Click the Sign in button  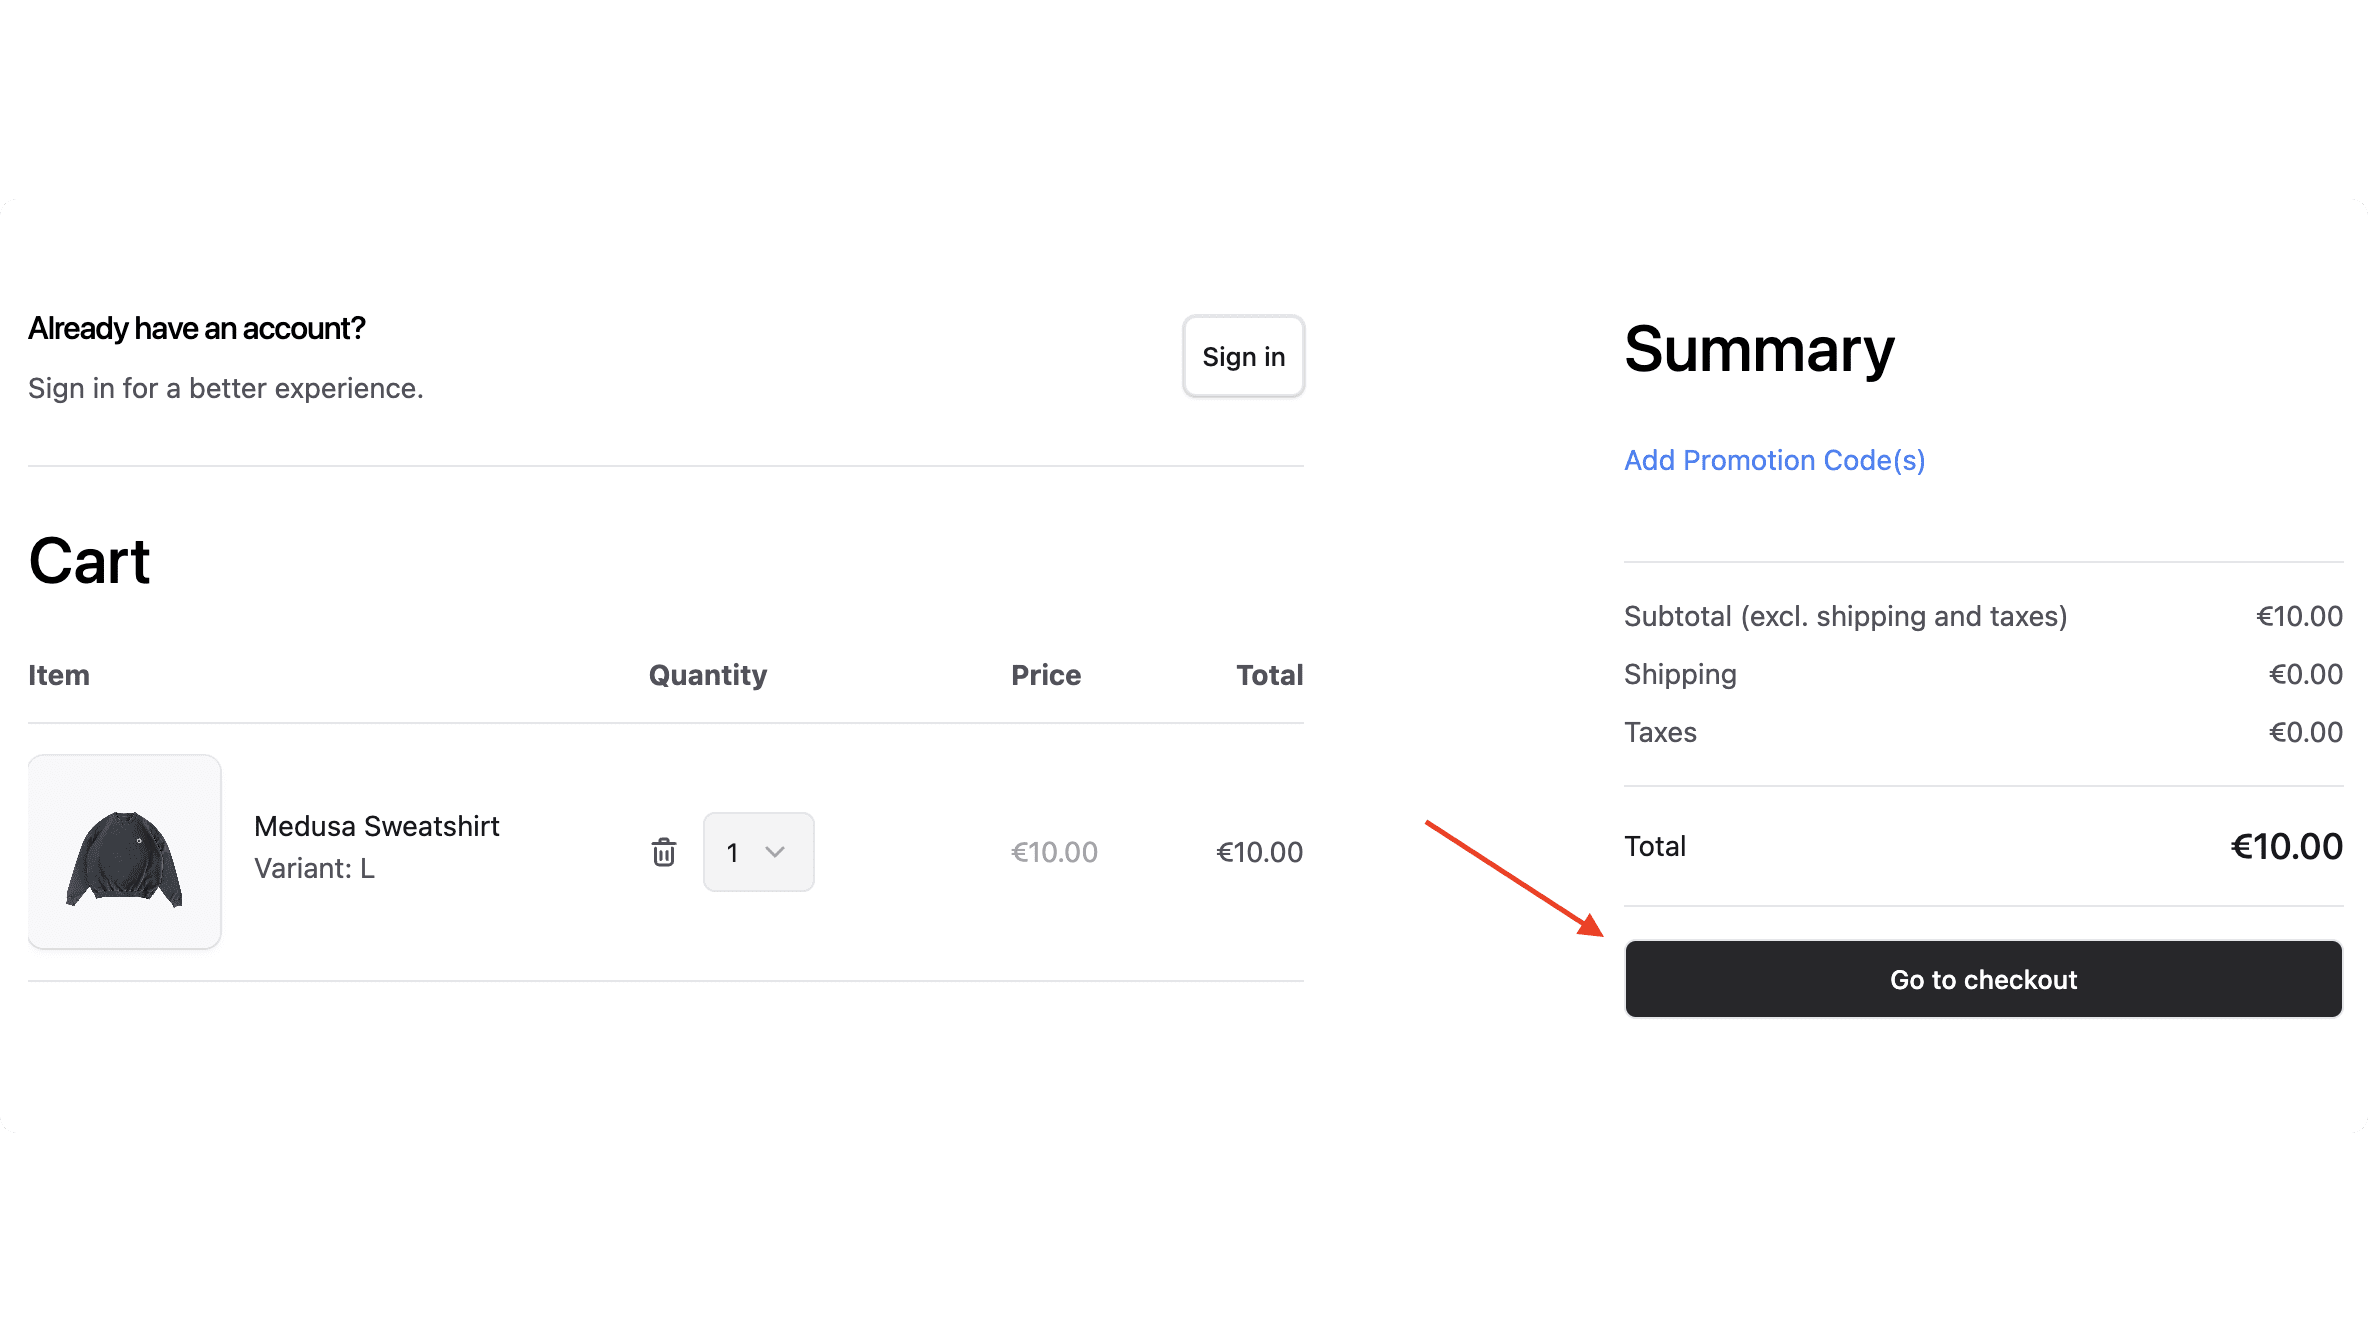click(1243, 356)
